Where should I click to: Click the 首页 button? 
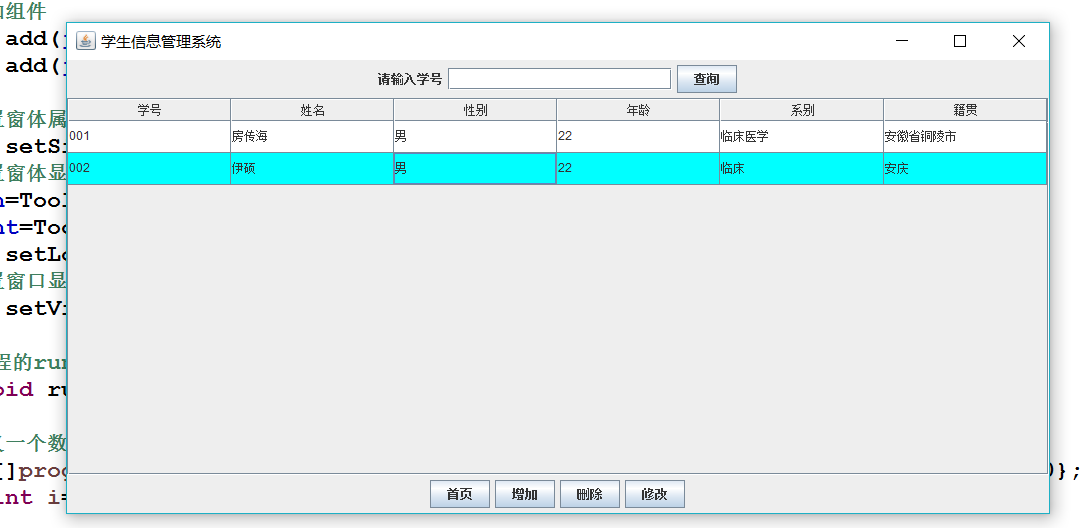tap(460, 494)
